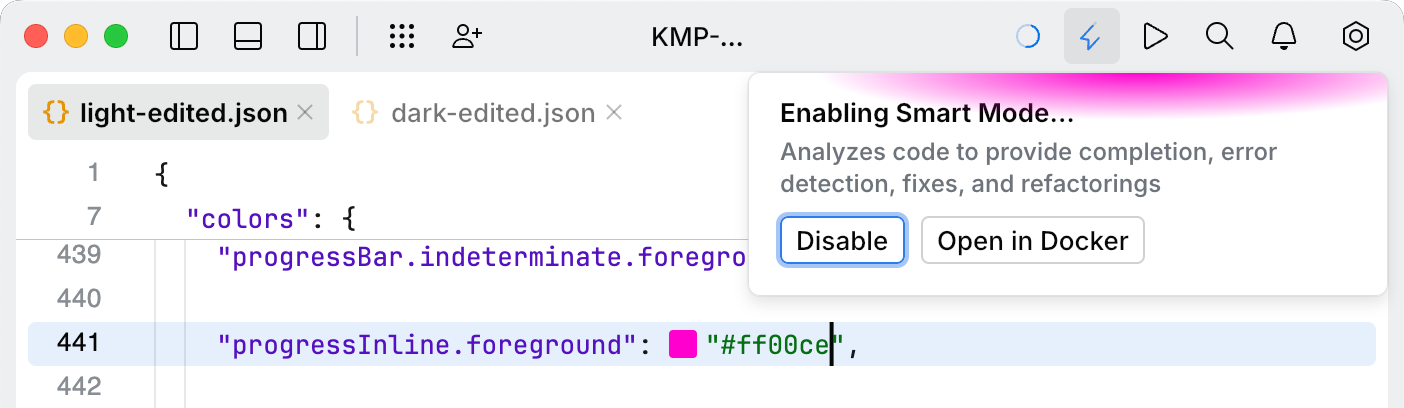
Task: Click Open in Docker button
Action: click(1032, 241)
